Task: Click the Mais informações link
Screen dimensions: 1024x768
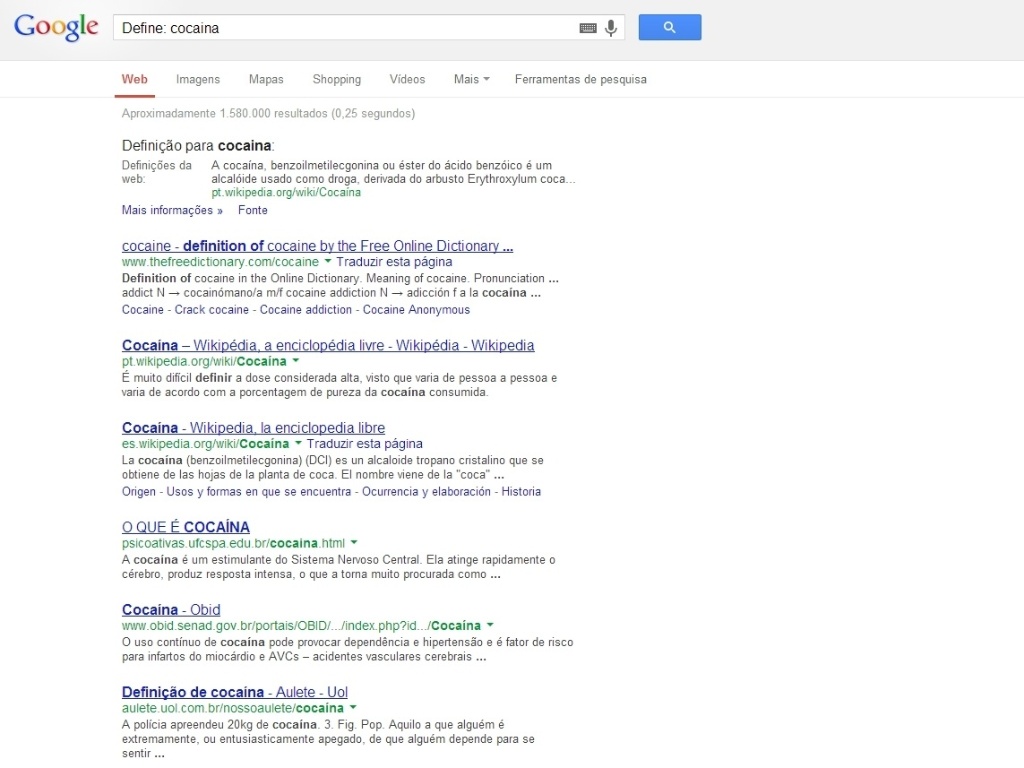Action: tap(166, 210)
